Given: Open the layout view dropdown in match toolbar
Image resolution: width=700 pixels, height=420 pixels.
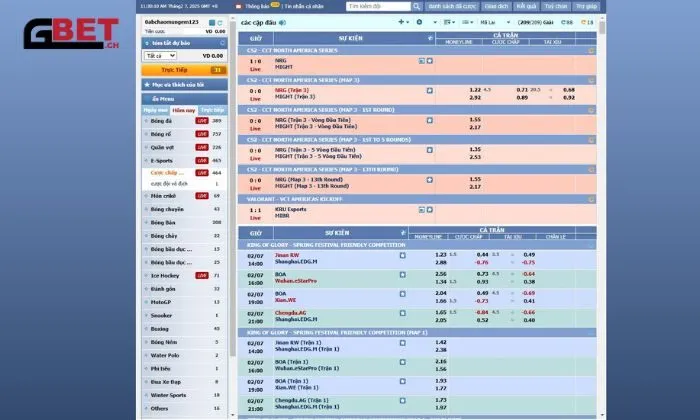Looking at the screenshot, I should 449,22.
